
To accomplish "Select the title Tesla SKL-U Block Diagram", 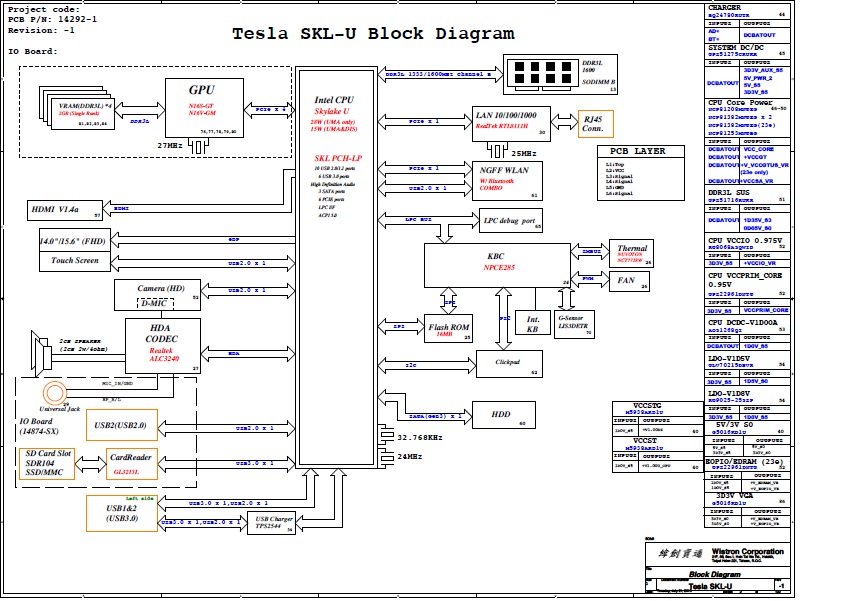I will click(373, 34).
